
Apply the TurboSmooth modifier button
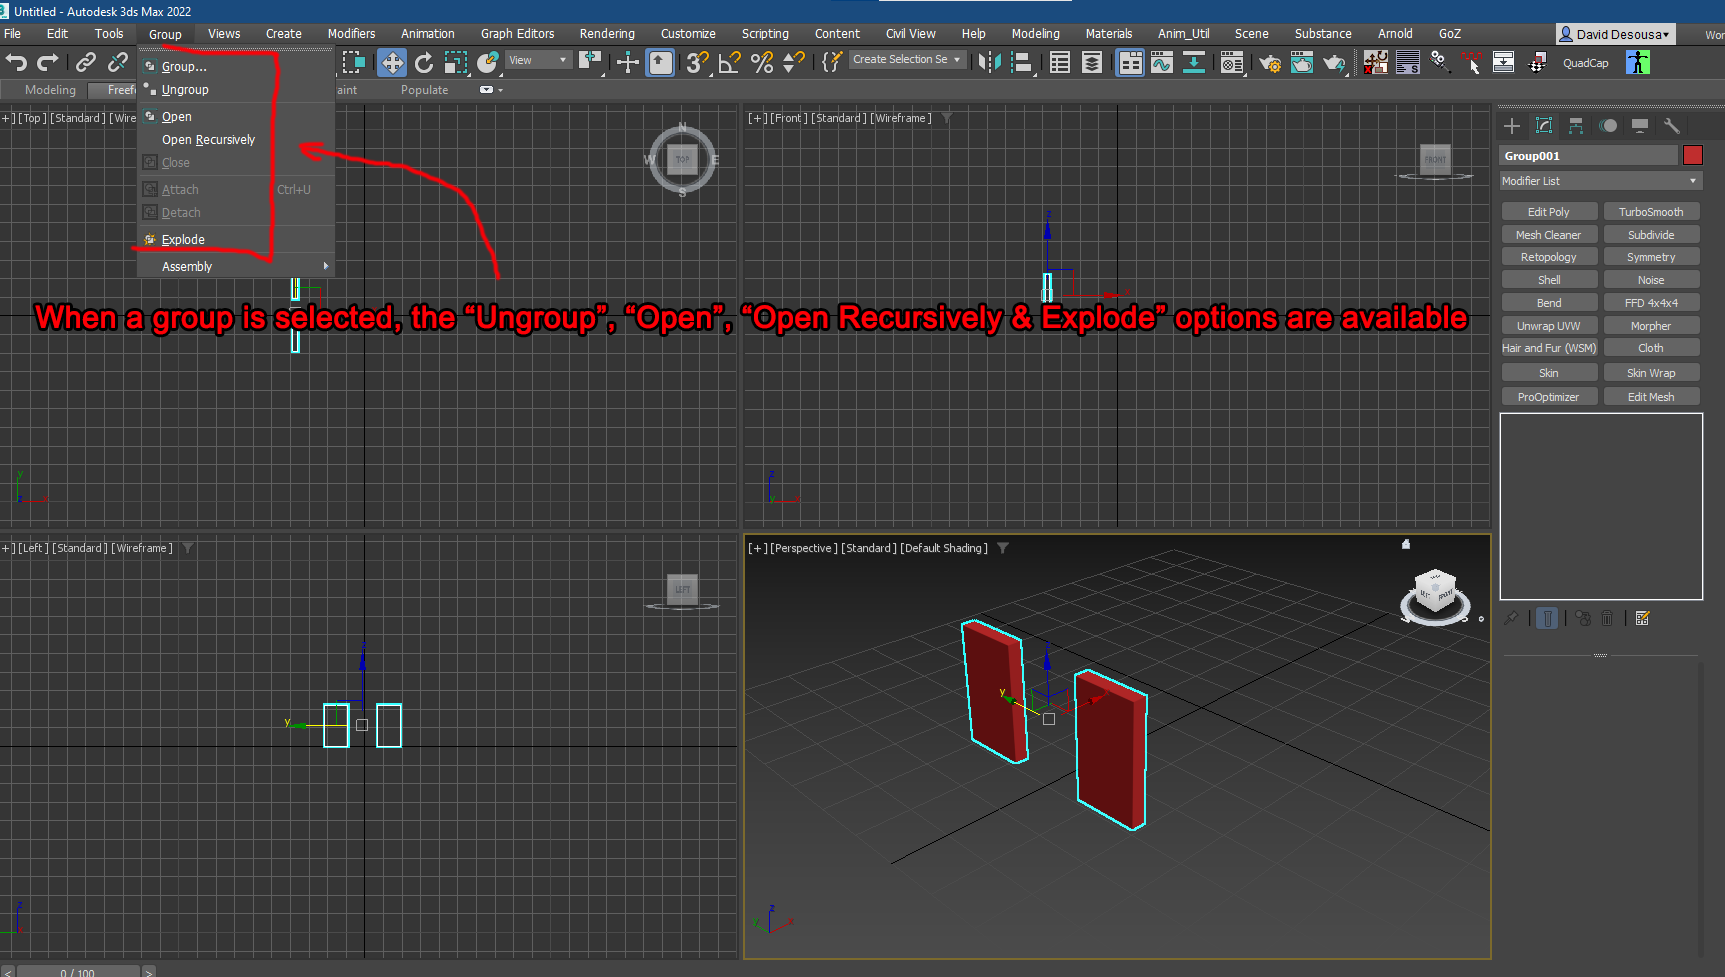click(1651, 211)
